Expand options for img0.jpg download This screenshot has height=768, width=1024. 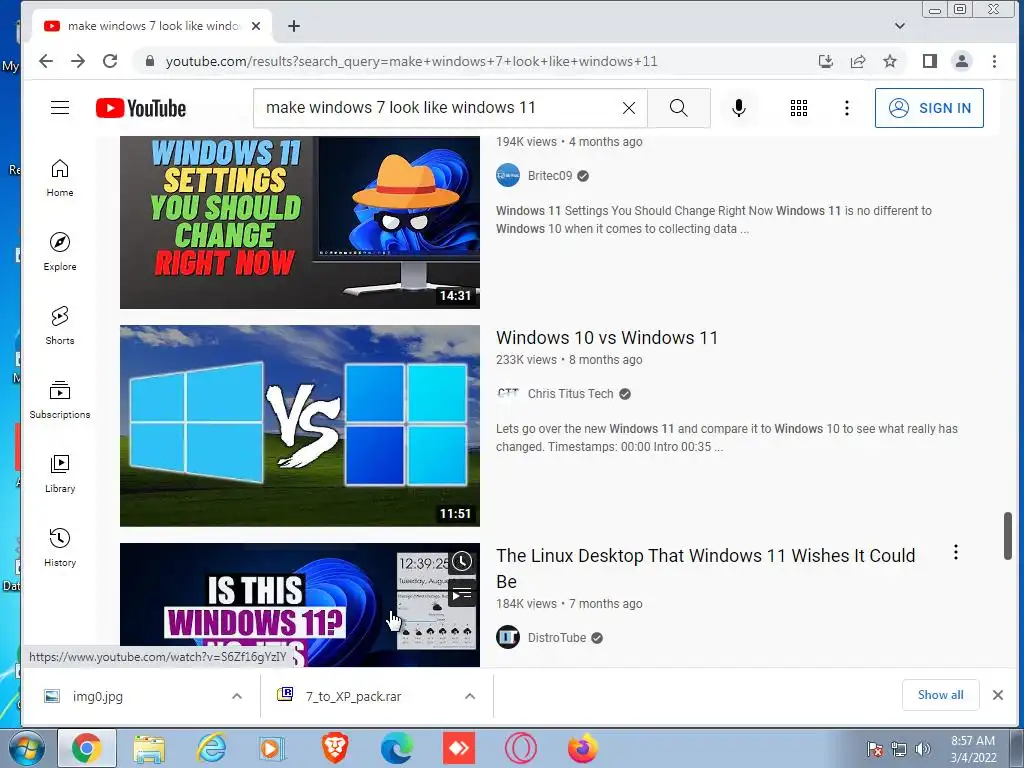[x=237, y=696]
